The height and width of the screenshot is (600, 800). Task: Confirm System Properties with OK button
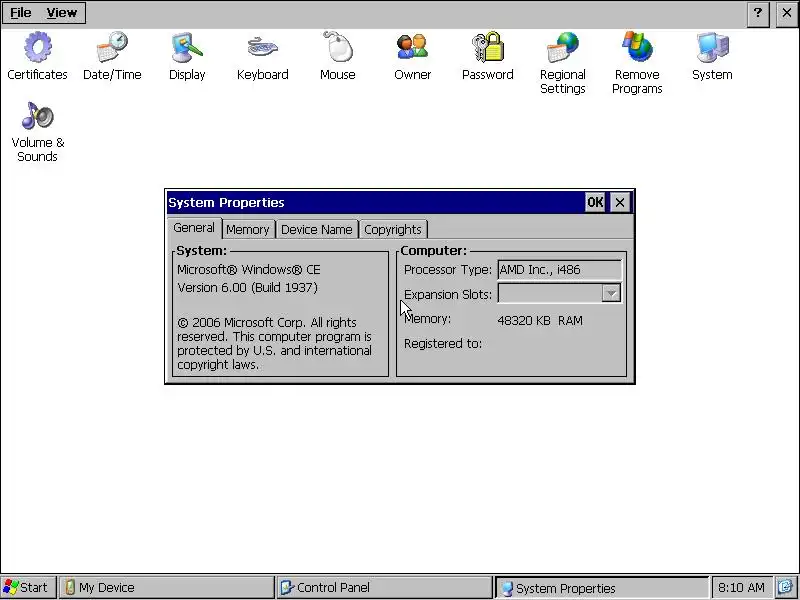pos(595,202)
